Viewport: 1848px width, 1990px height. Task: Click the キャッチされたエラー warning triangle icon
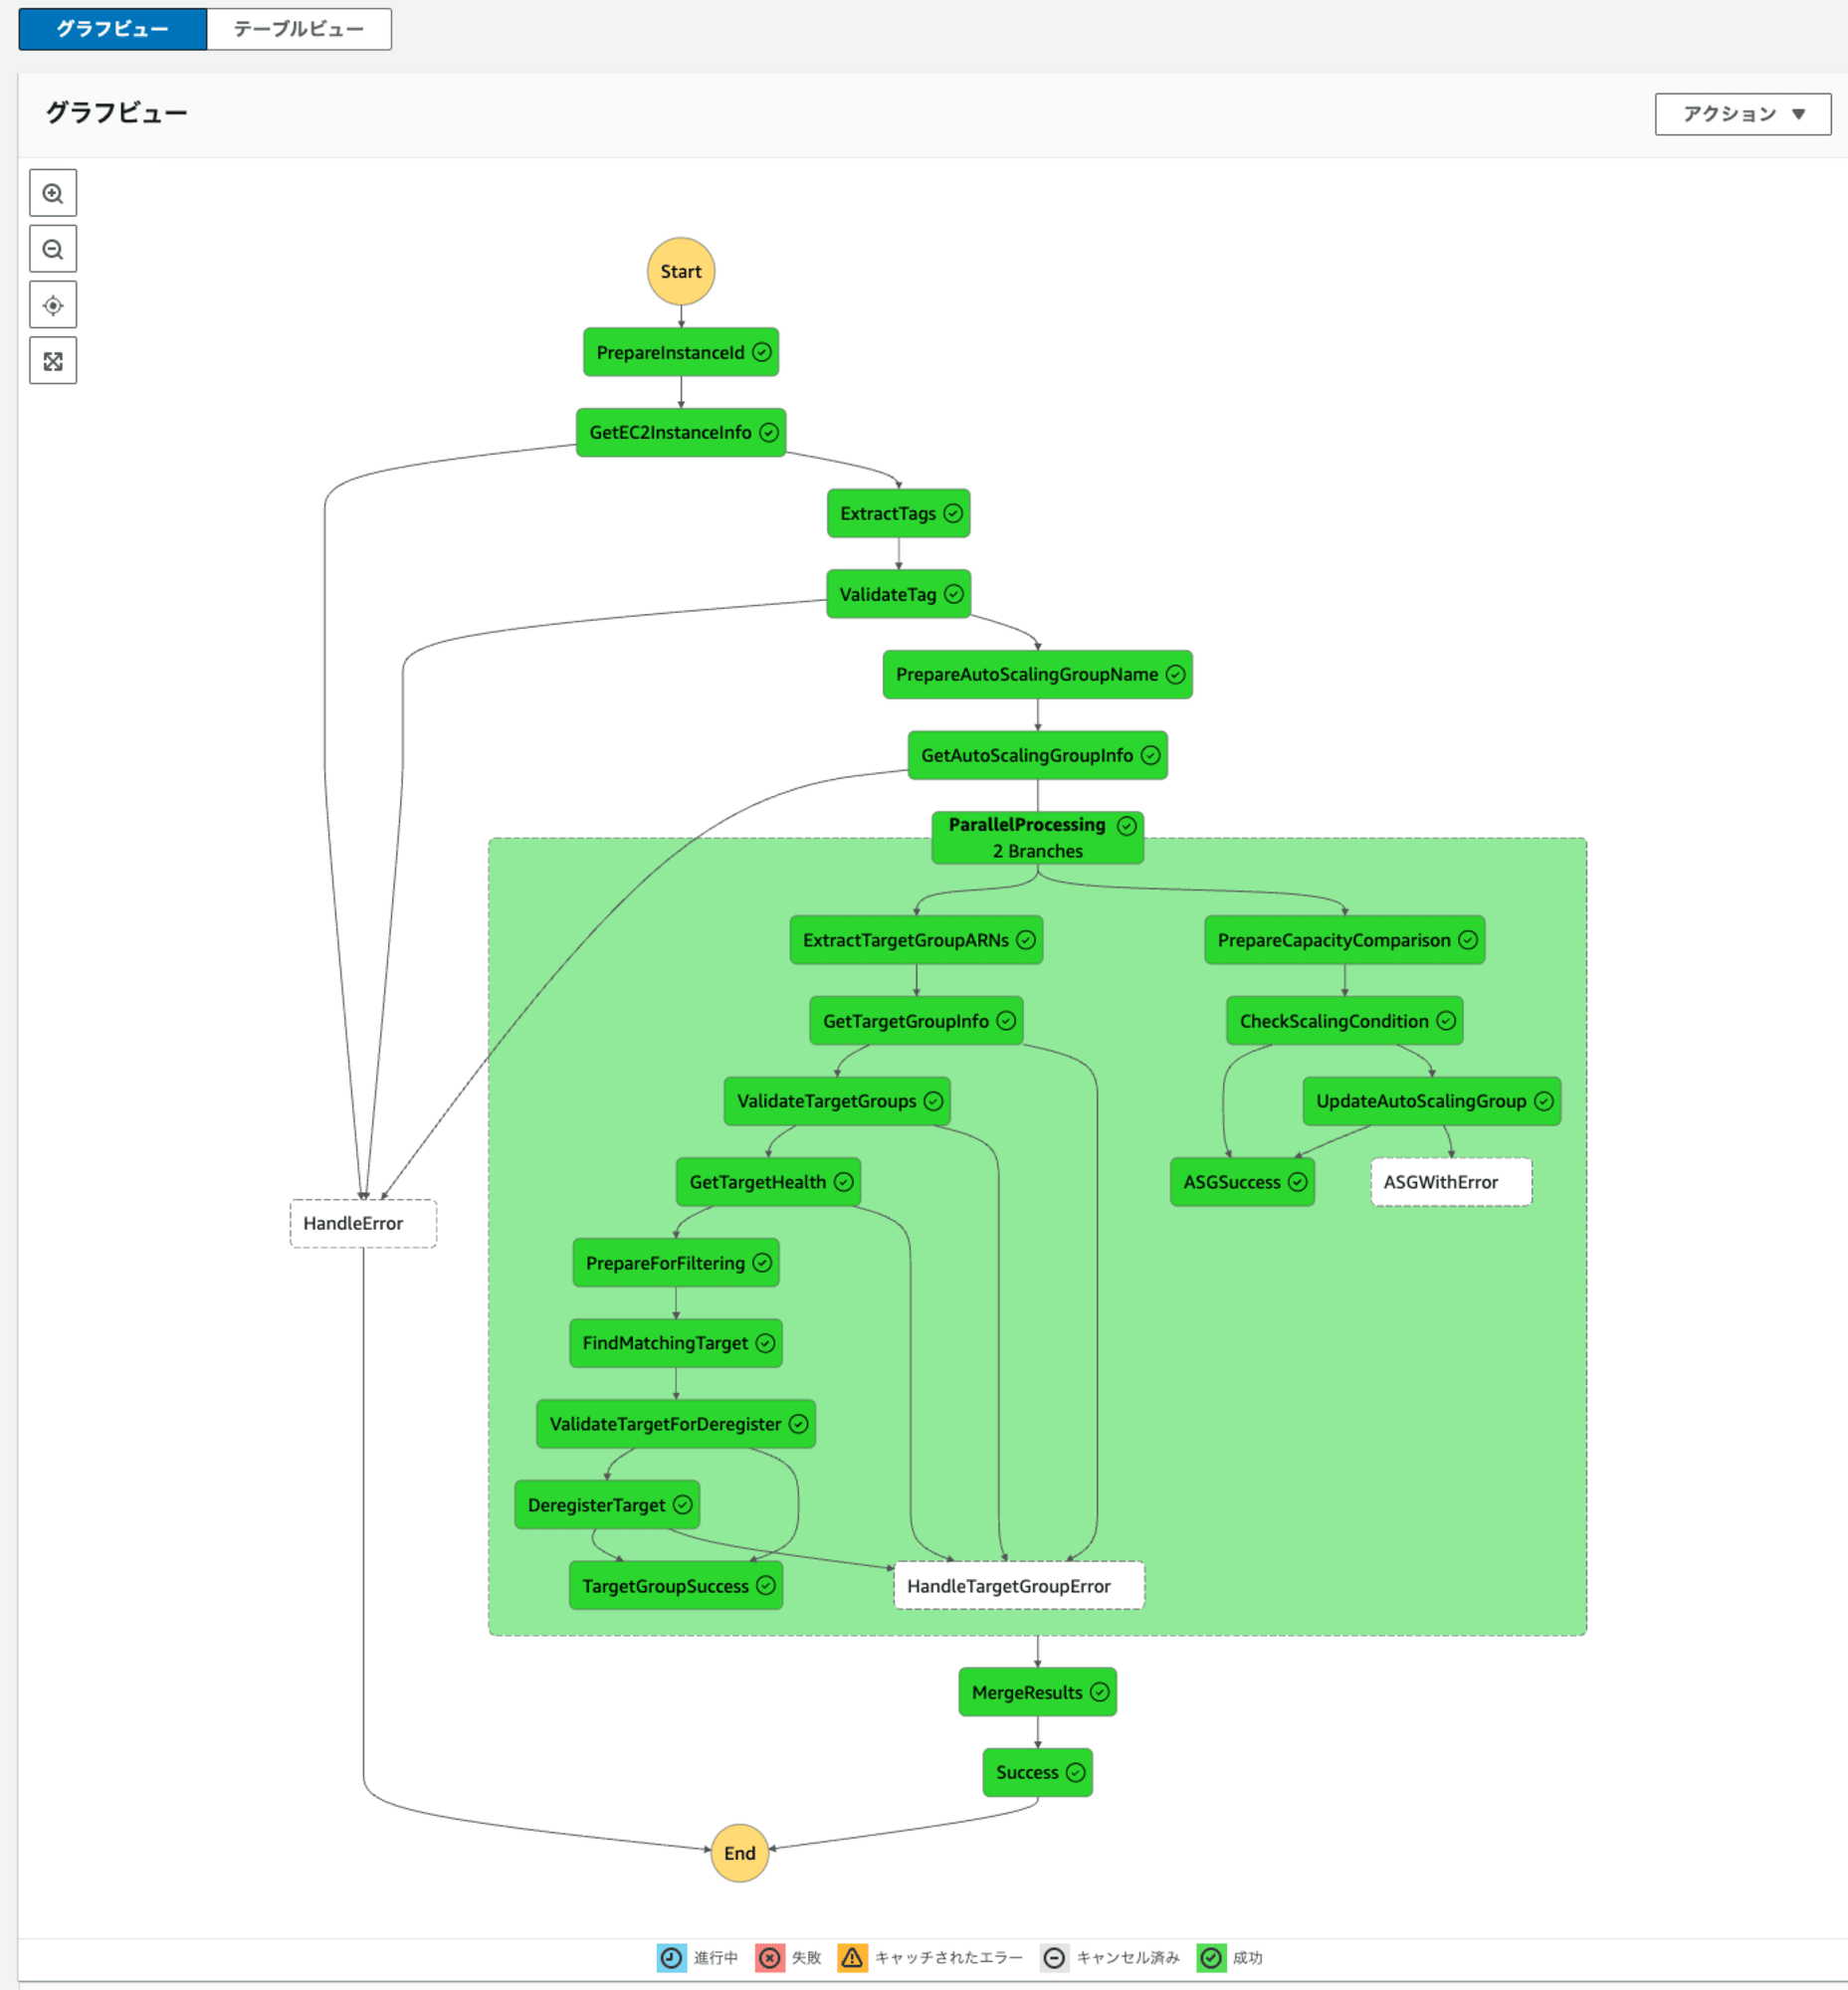tap(852, 1957)
